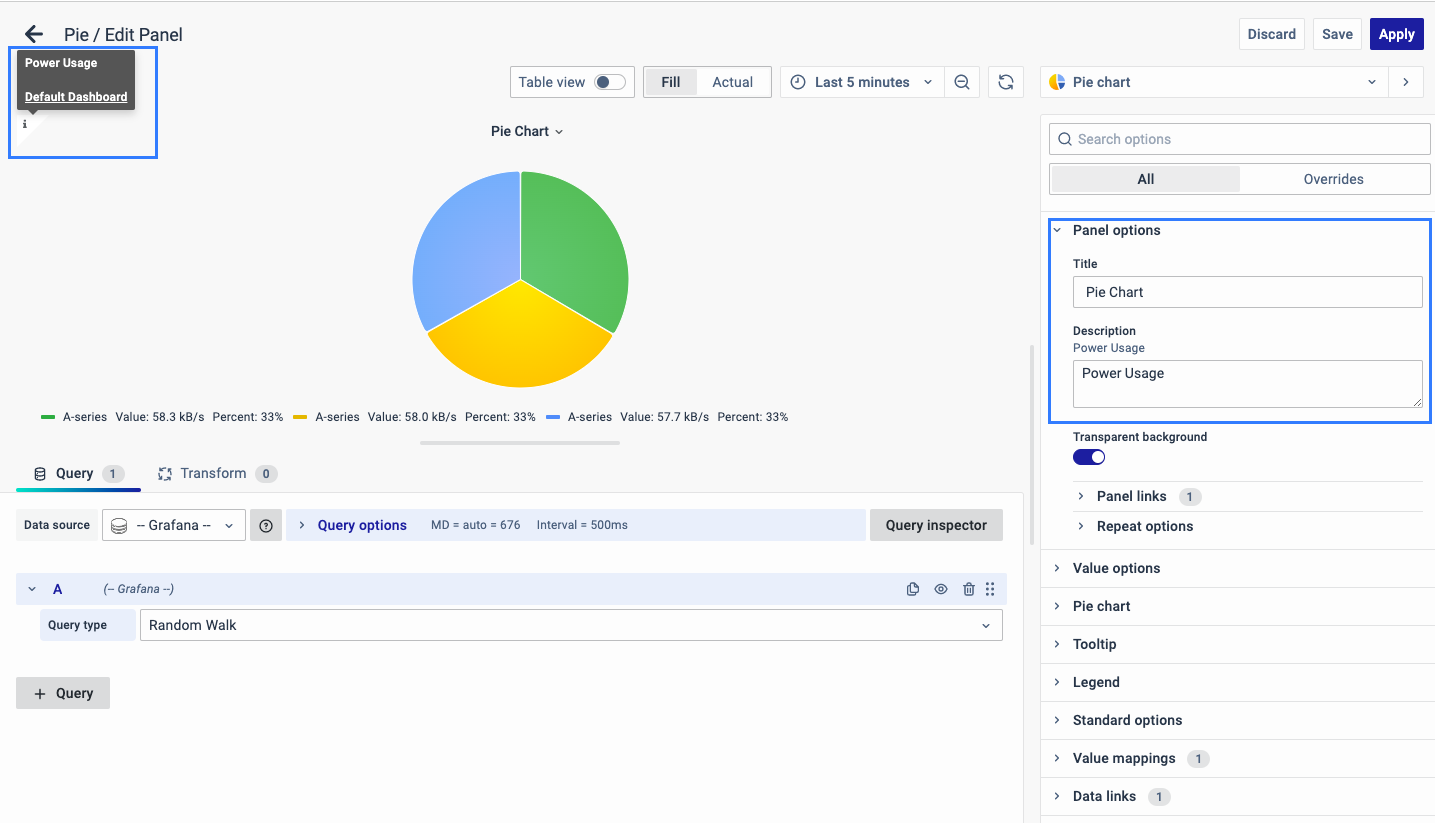Click the zoom out time range icon
Viewport: 1435px width, 823px height.
click(962, 82)
